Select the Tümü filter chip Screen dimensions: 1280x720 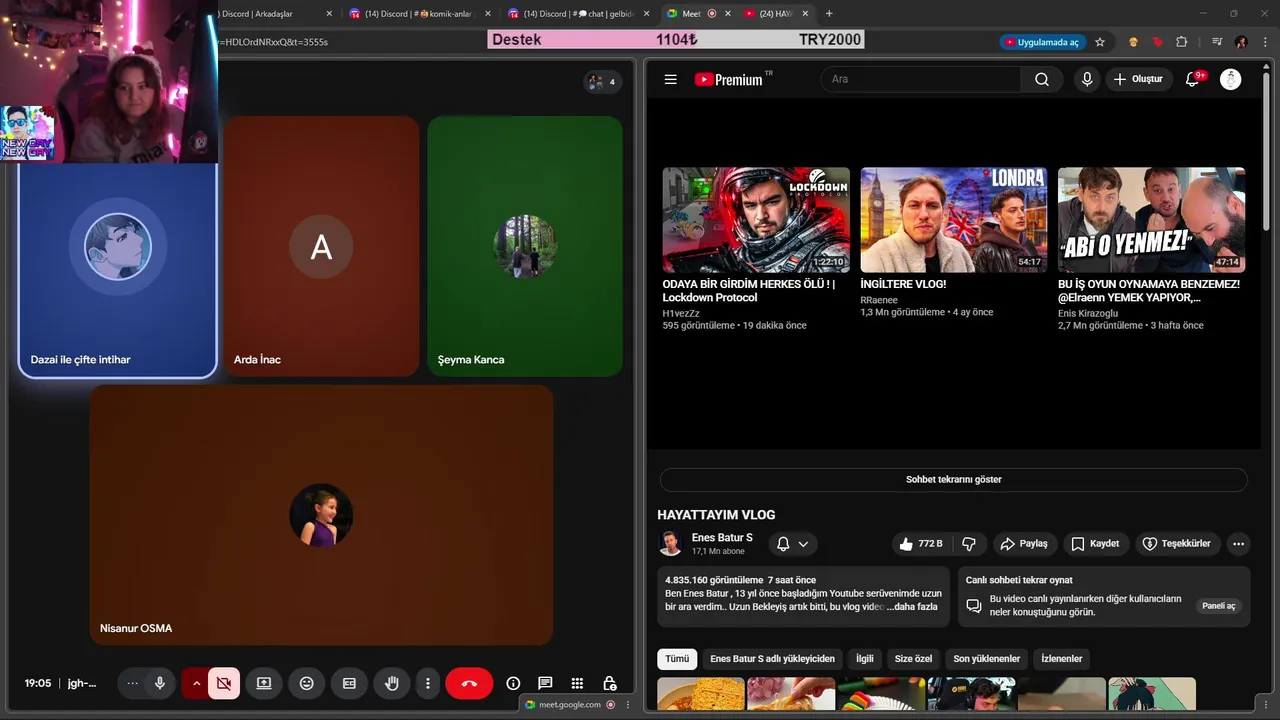[x=677, y=659]
